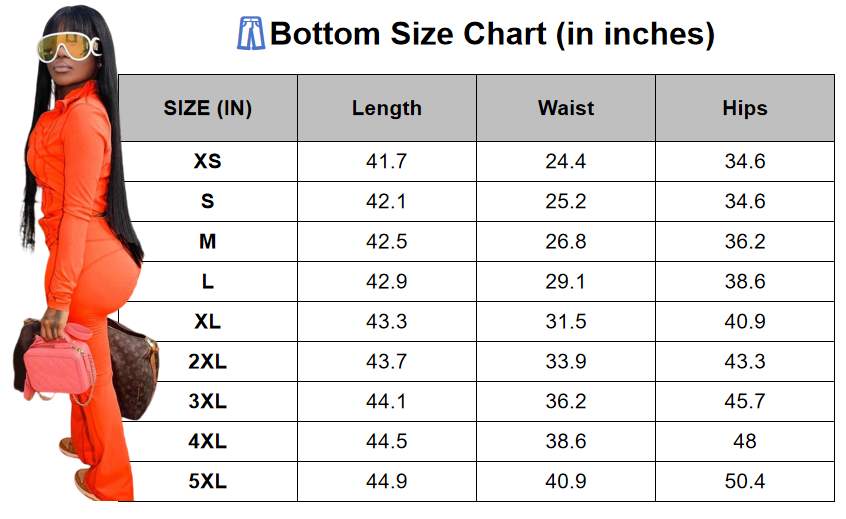Screen dimensions: 846x519
Task: Click the 50.4 hips value for 5XL
Action: (745, 481)
